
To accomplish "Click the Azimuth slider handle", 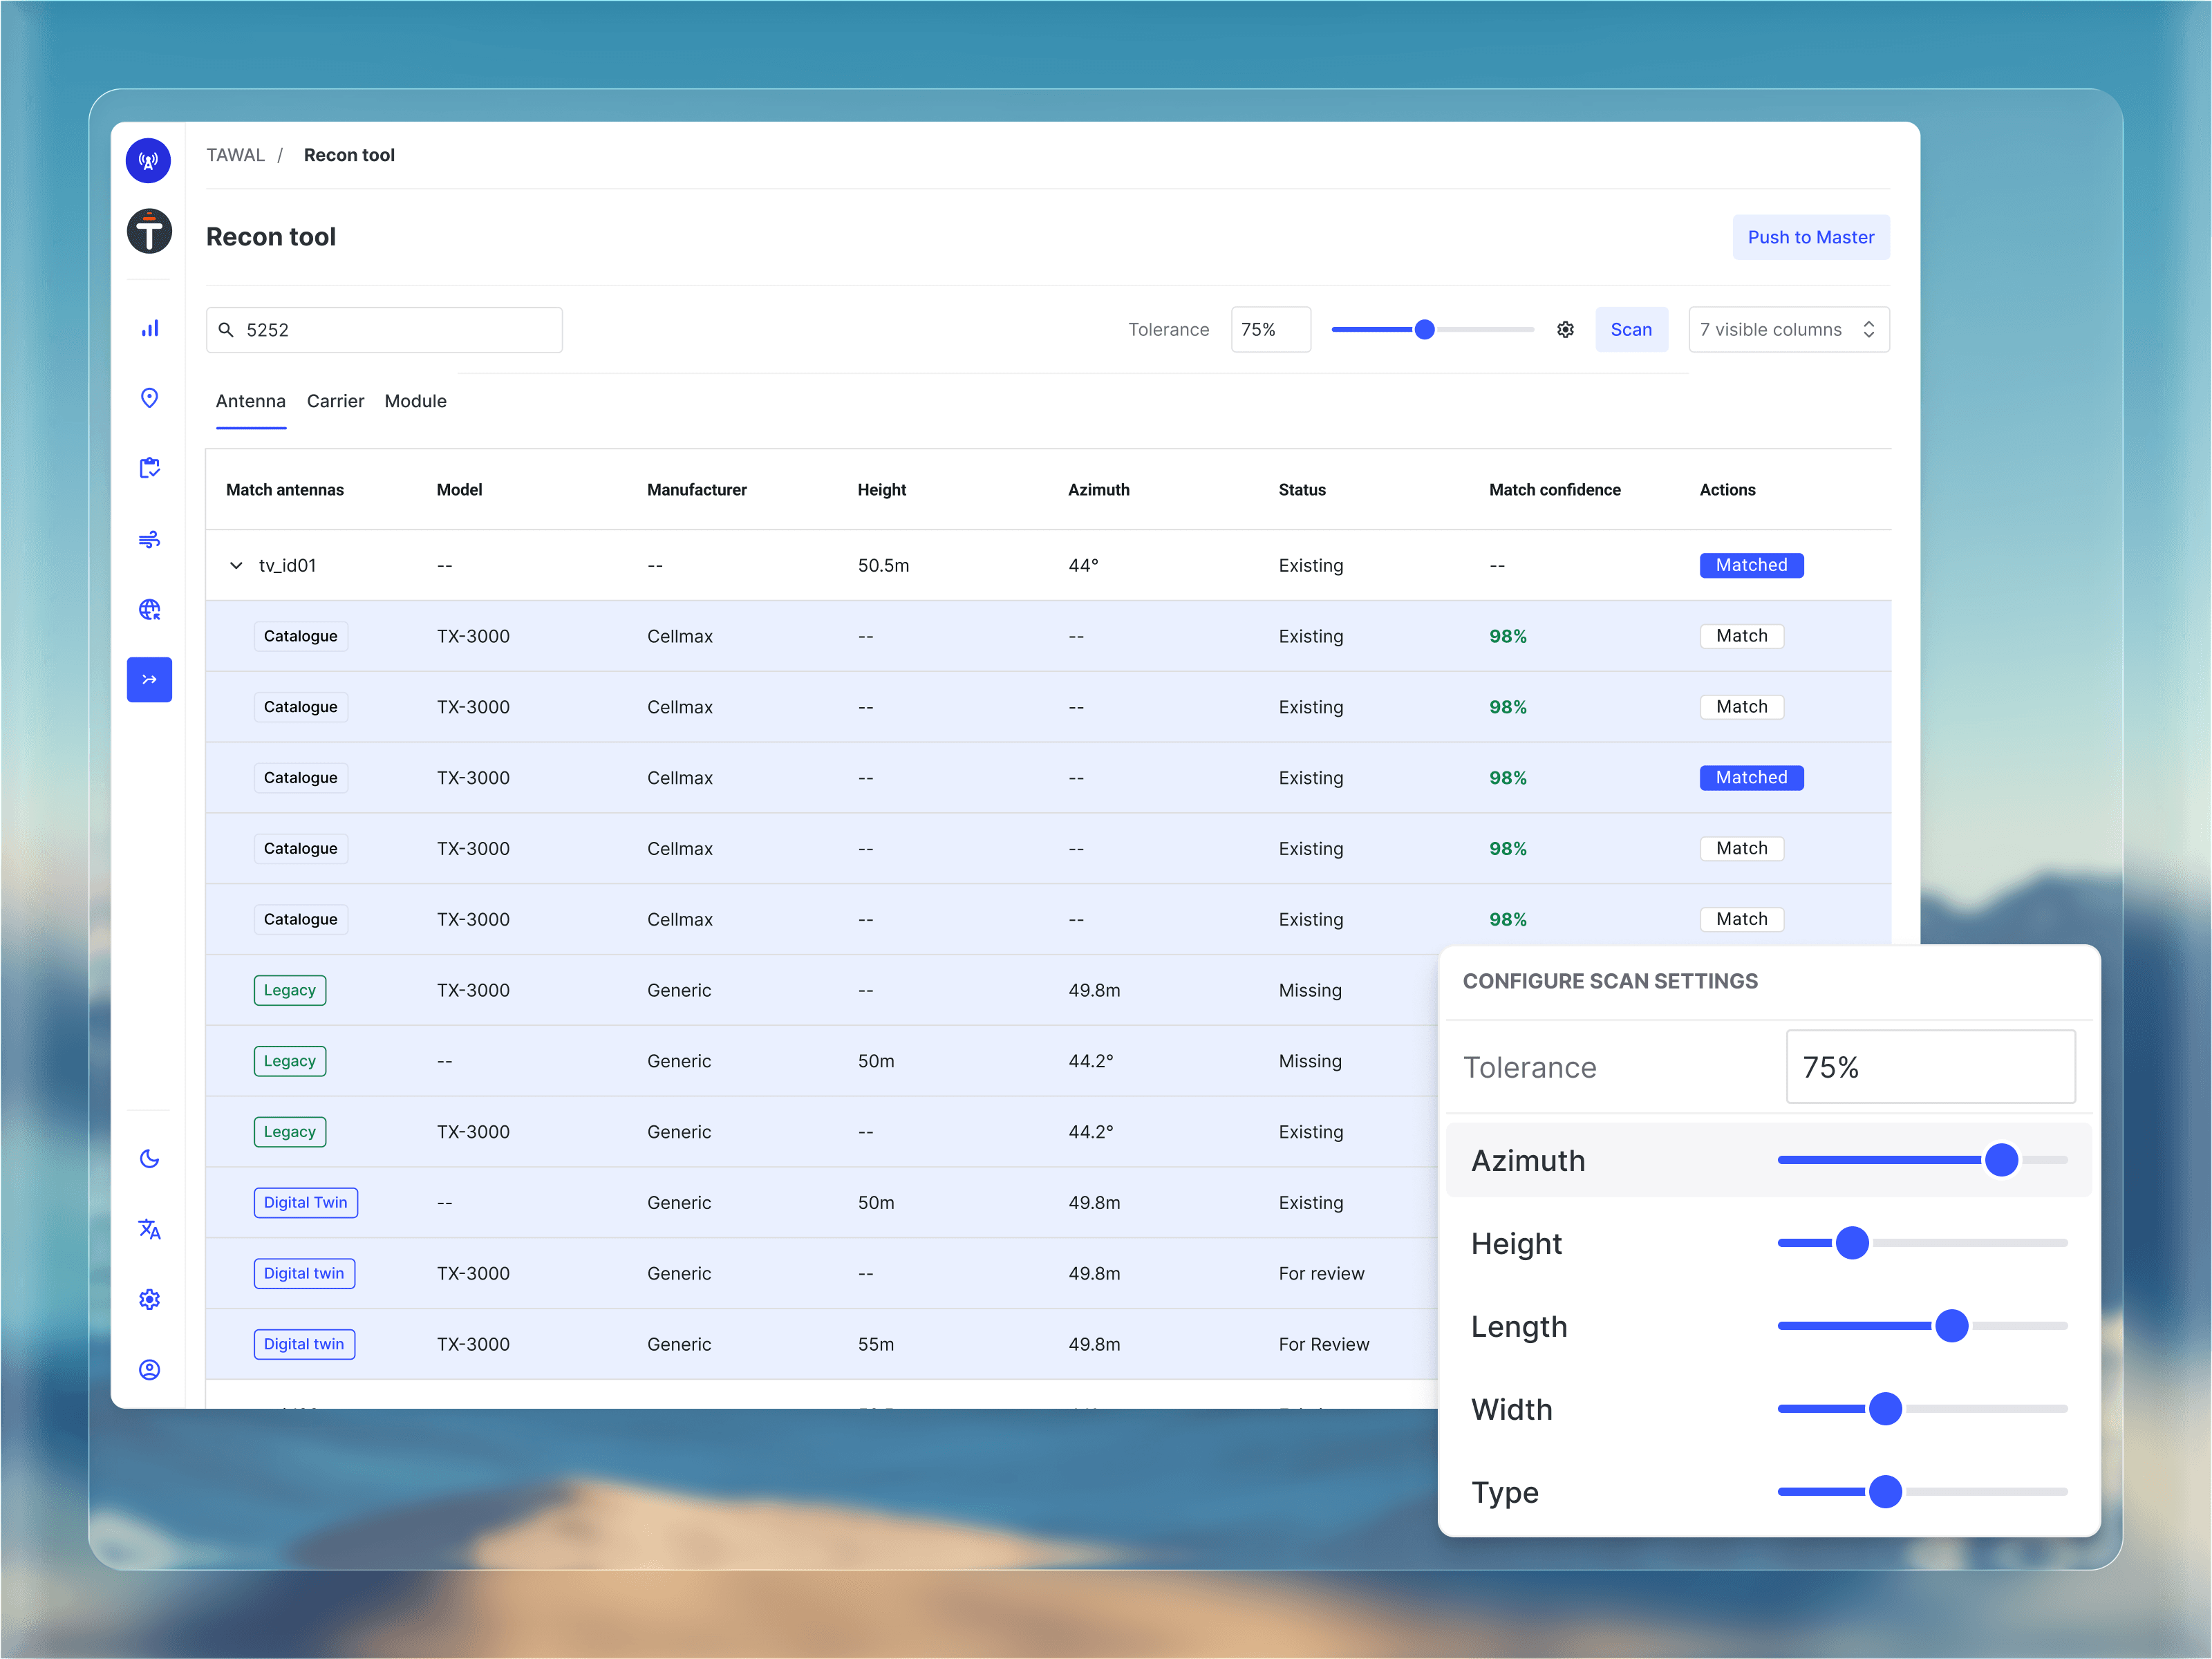I will [x=2001, y=1160].
